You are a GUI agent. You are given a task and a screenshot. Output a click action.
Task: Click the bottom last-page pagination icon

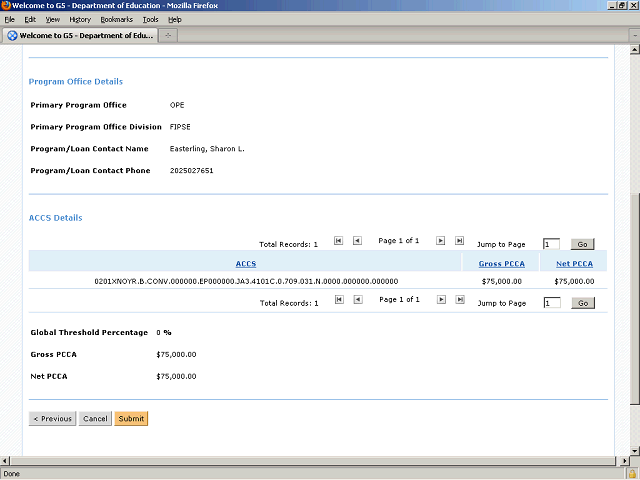pyautogui.click(x=459, y=299)
